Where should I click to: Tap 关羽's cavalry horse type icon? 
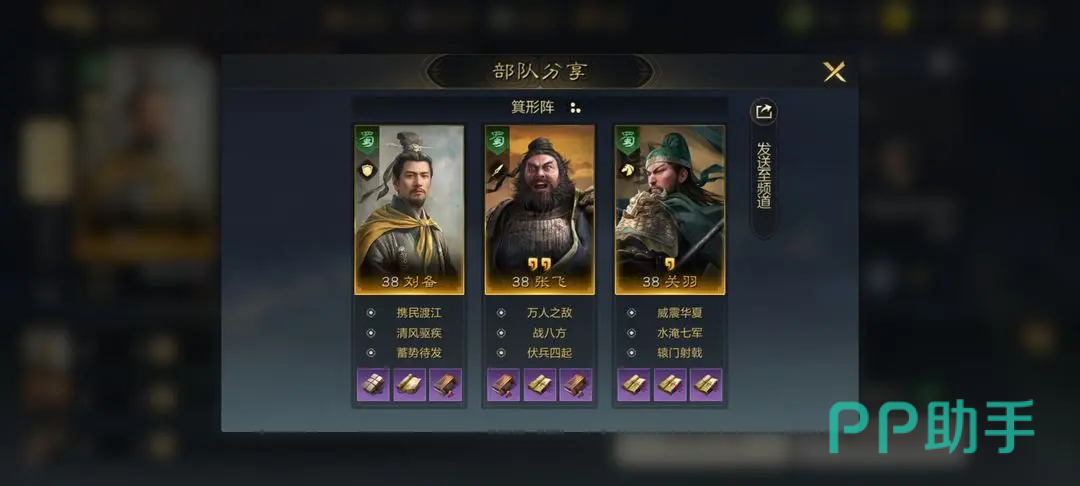tap(627, 170)
